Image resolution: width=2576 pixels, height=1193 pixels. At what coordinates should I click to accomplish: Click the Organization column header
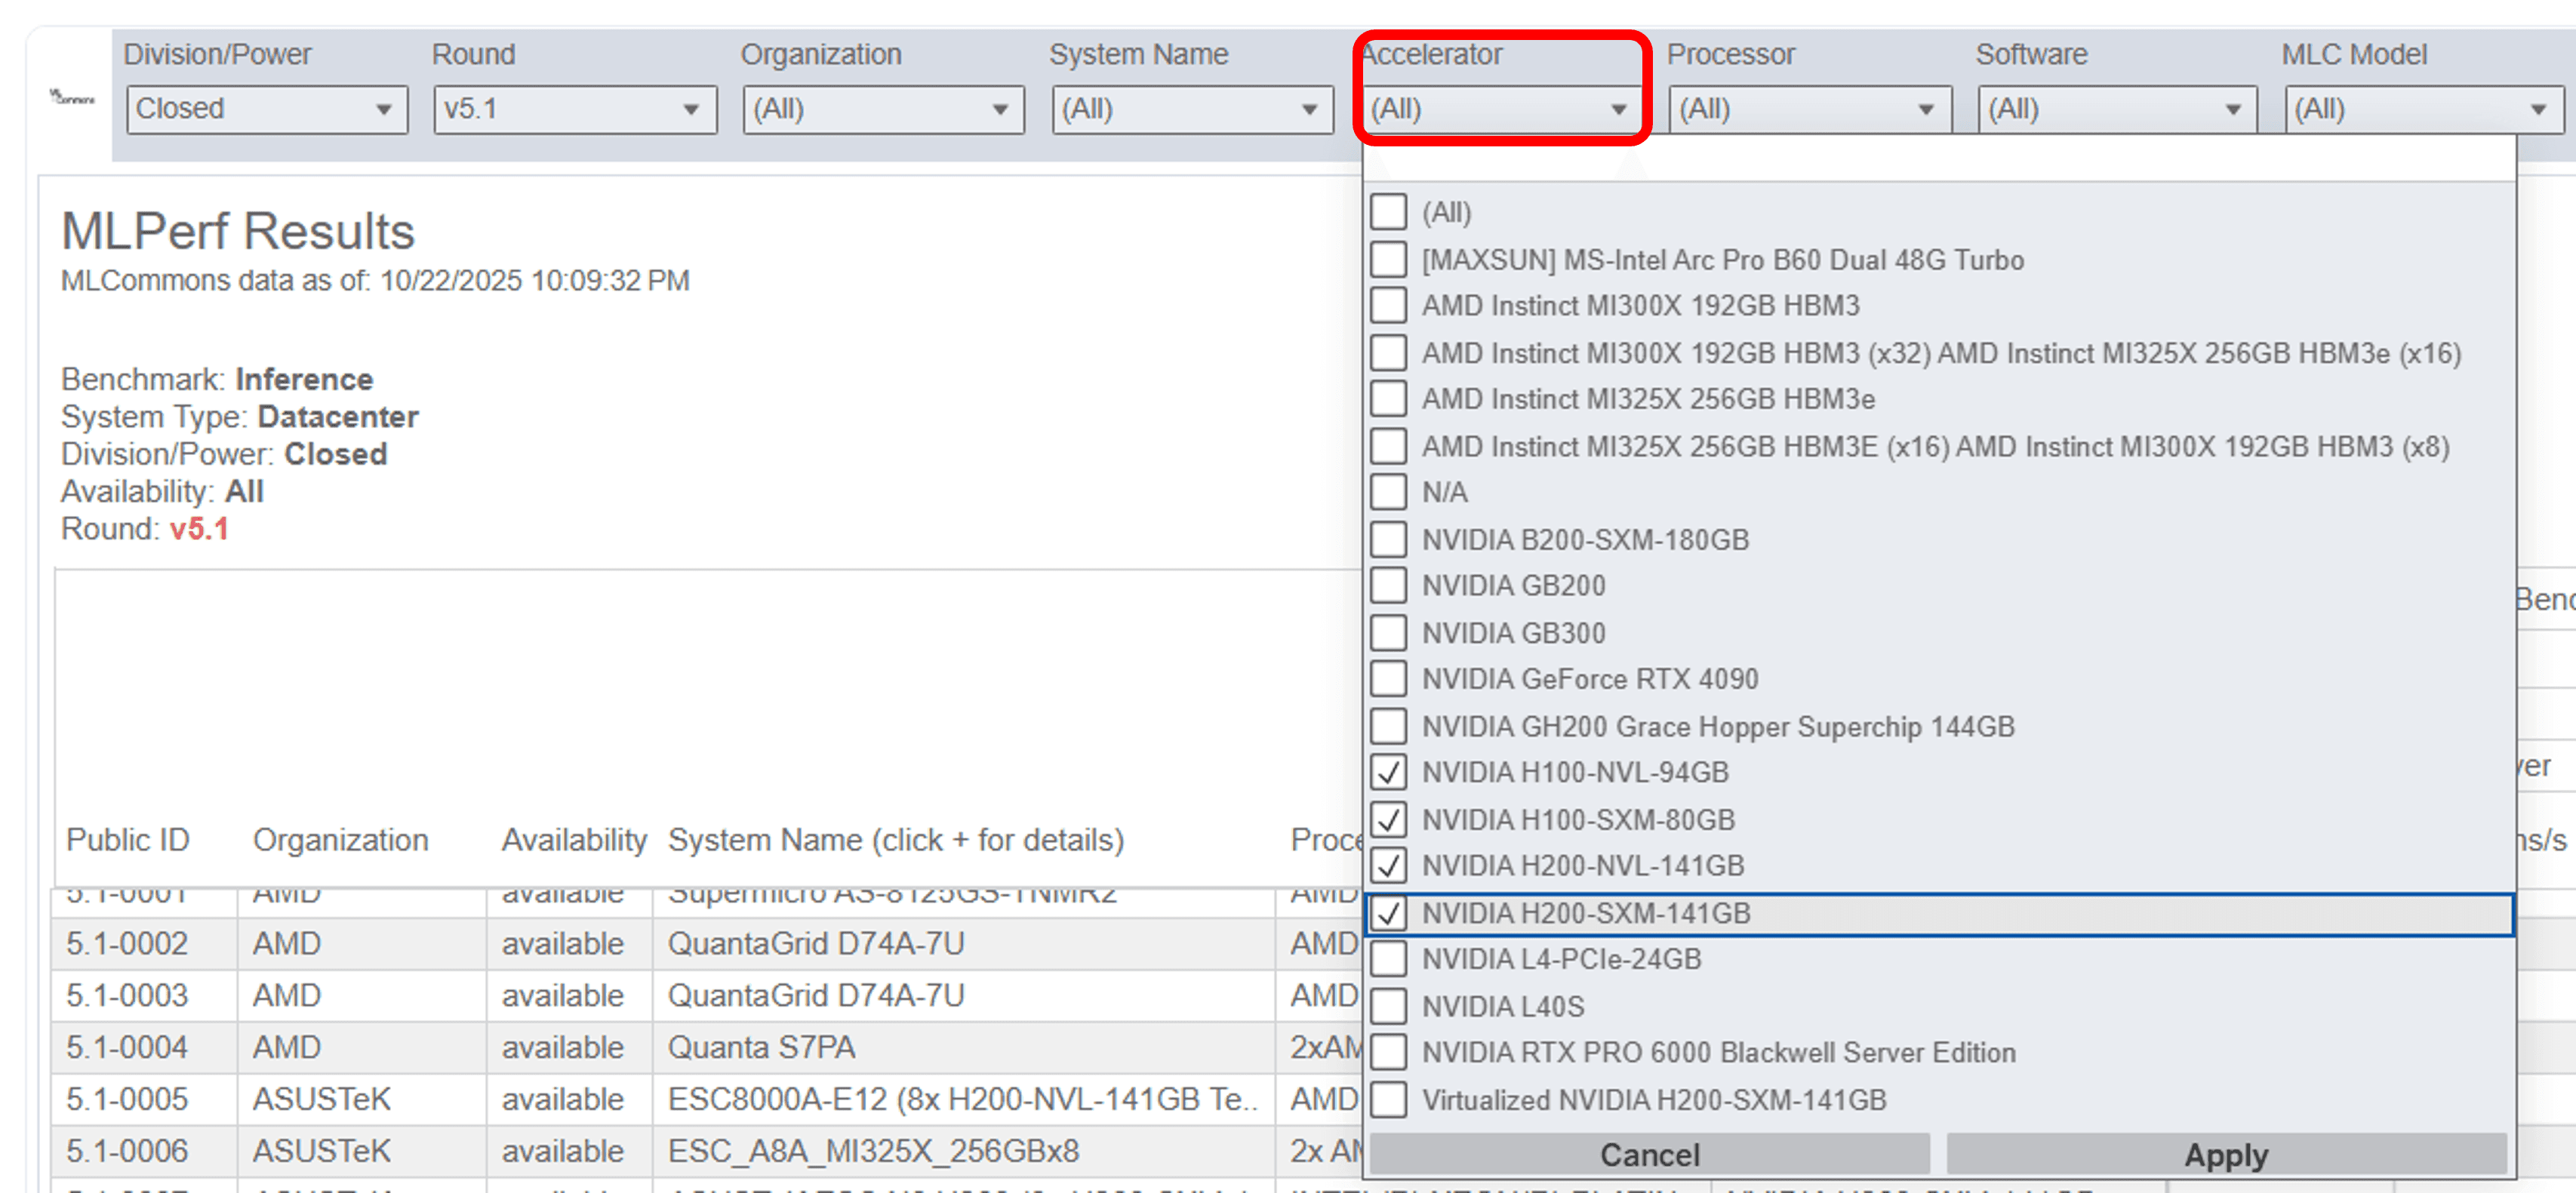[340, 840]
